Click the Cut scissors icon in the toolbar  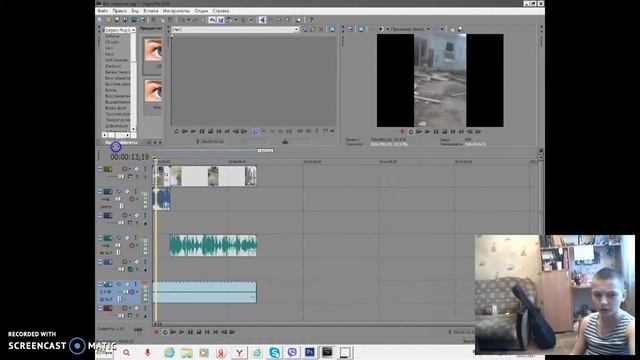tap(153, 20)
